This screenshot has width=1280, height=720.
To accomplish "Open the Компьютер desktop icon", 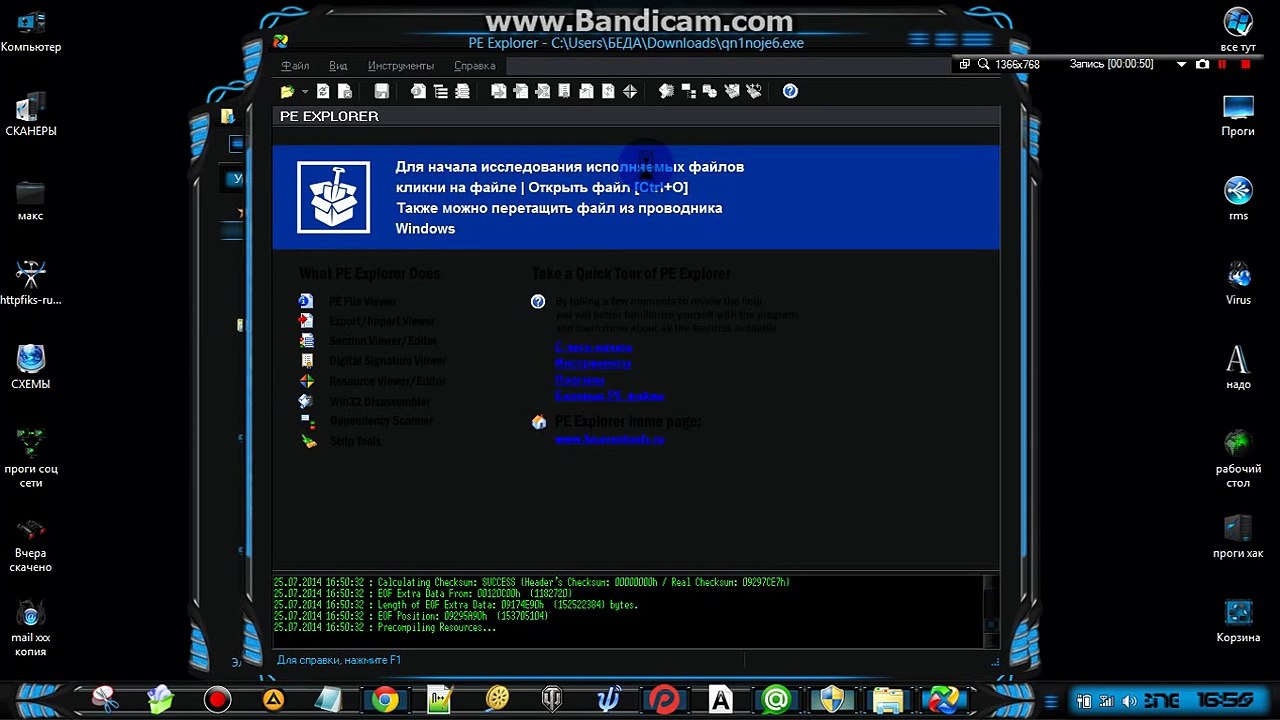I will [31, 31].
